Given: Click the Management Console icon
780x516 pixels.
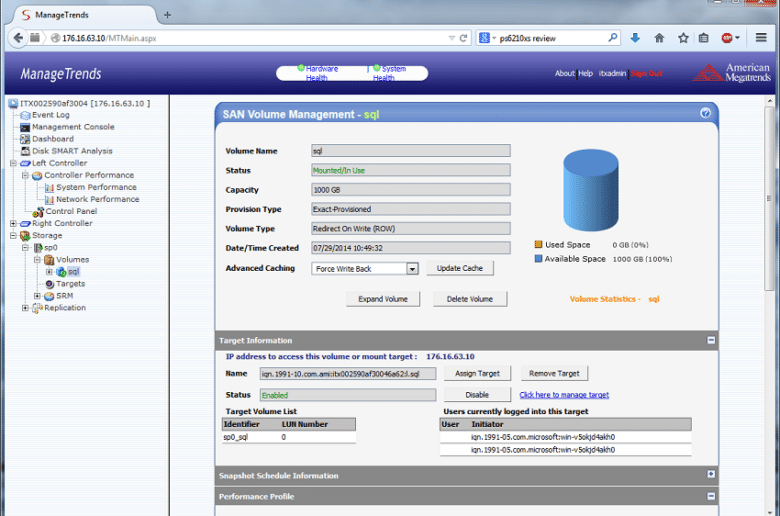Looking at the screenshot, I should (25, 127).
